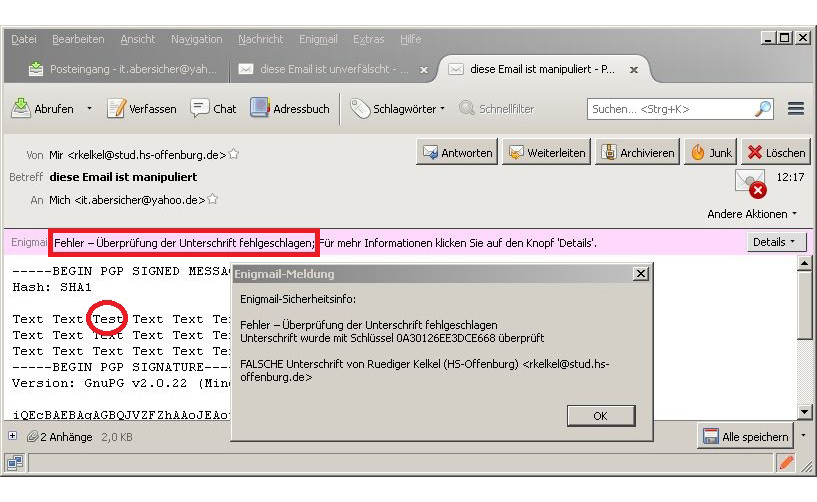Click the Abrufen get-mail icon
Screen dimensions: 817x502
pyautogui.click(x=21, y=109)
